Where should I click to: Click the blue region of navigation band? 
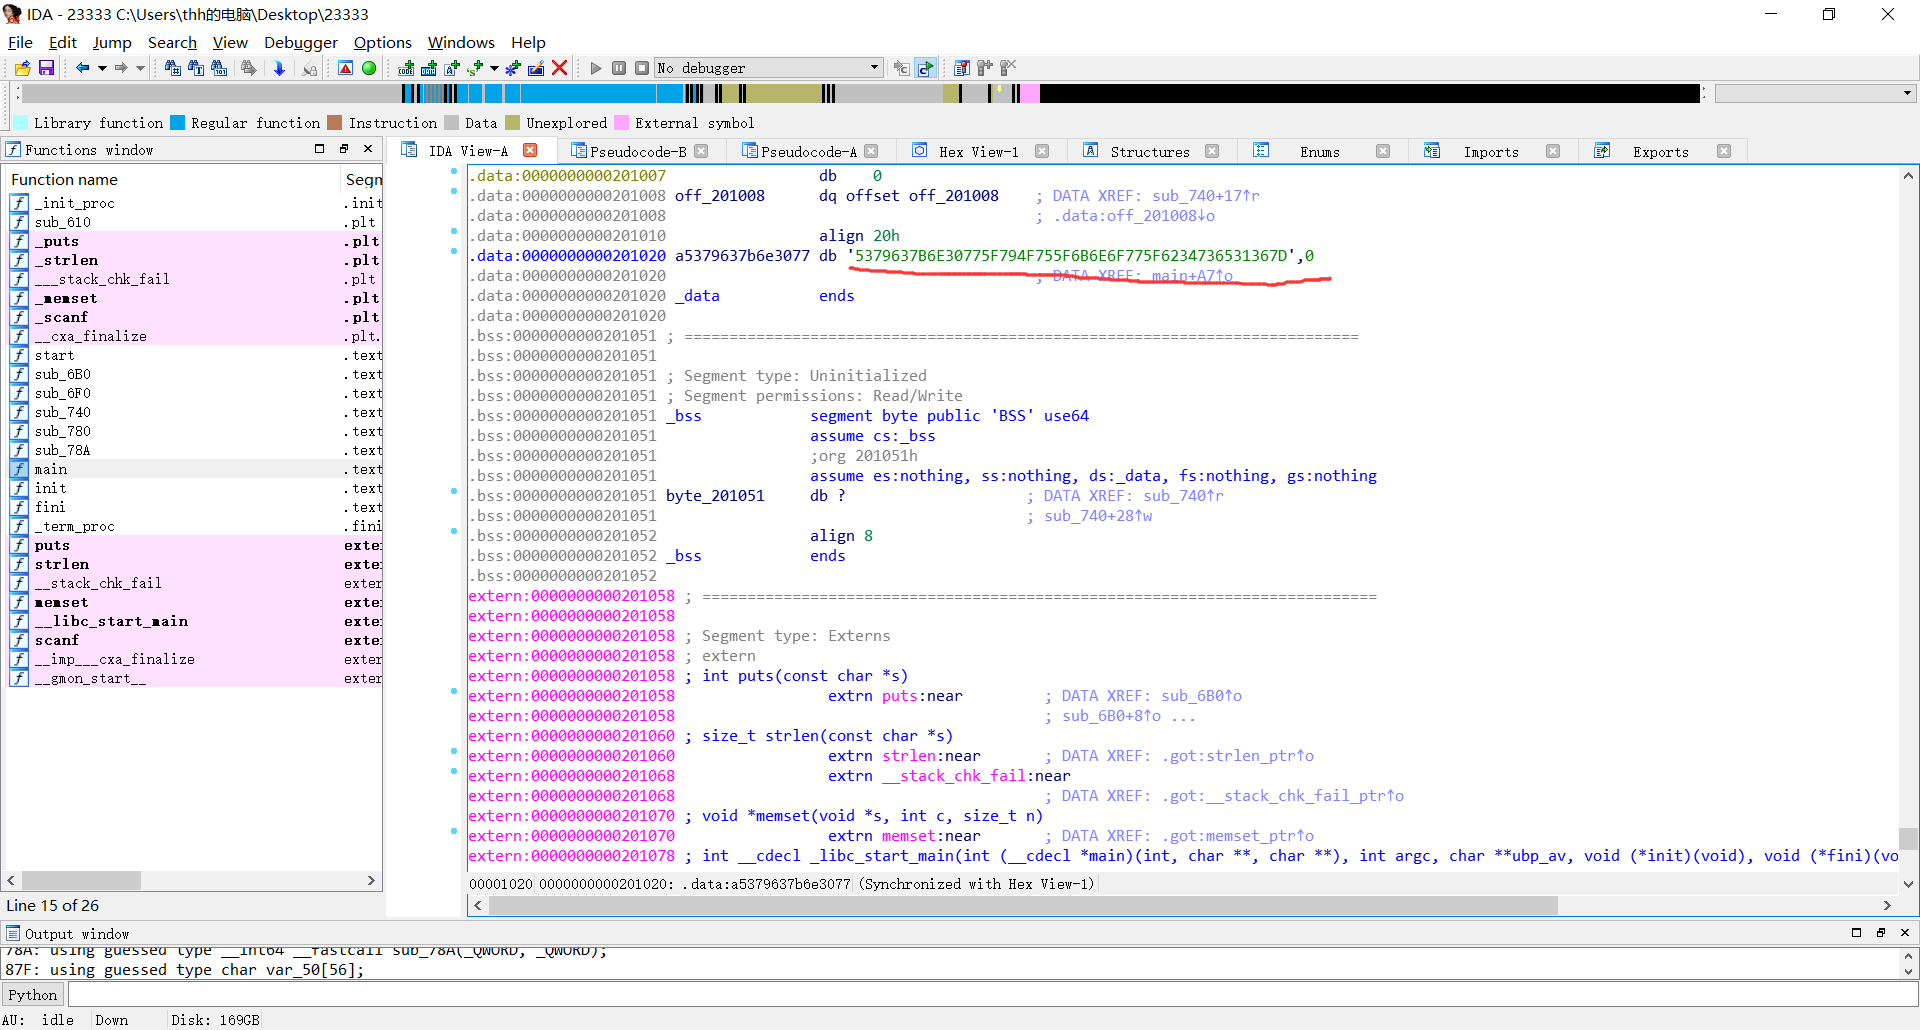pyautogui.click(x=590, y=93)
